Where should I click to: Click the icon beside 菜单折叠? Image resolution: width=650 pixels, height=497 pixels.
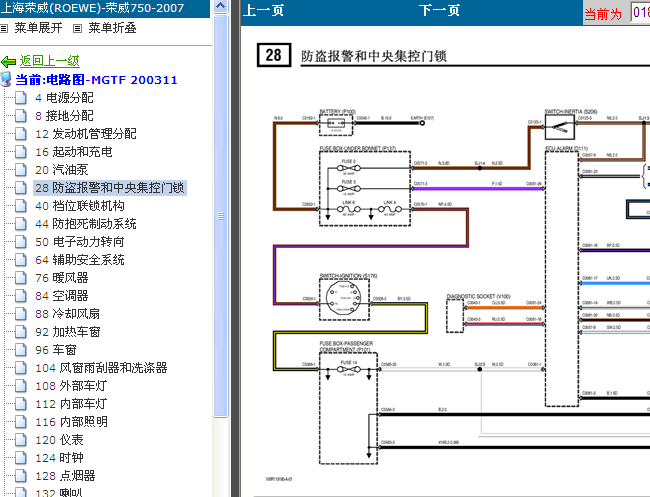click(x=77, y=29)
